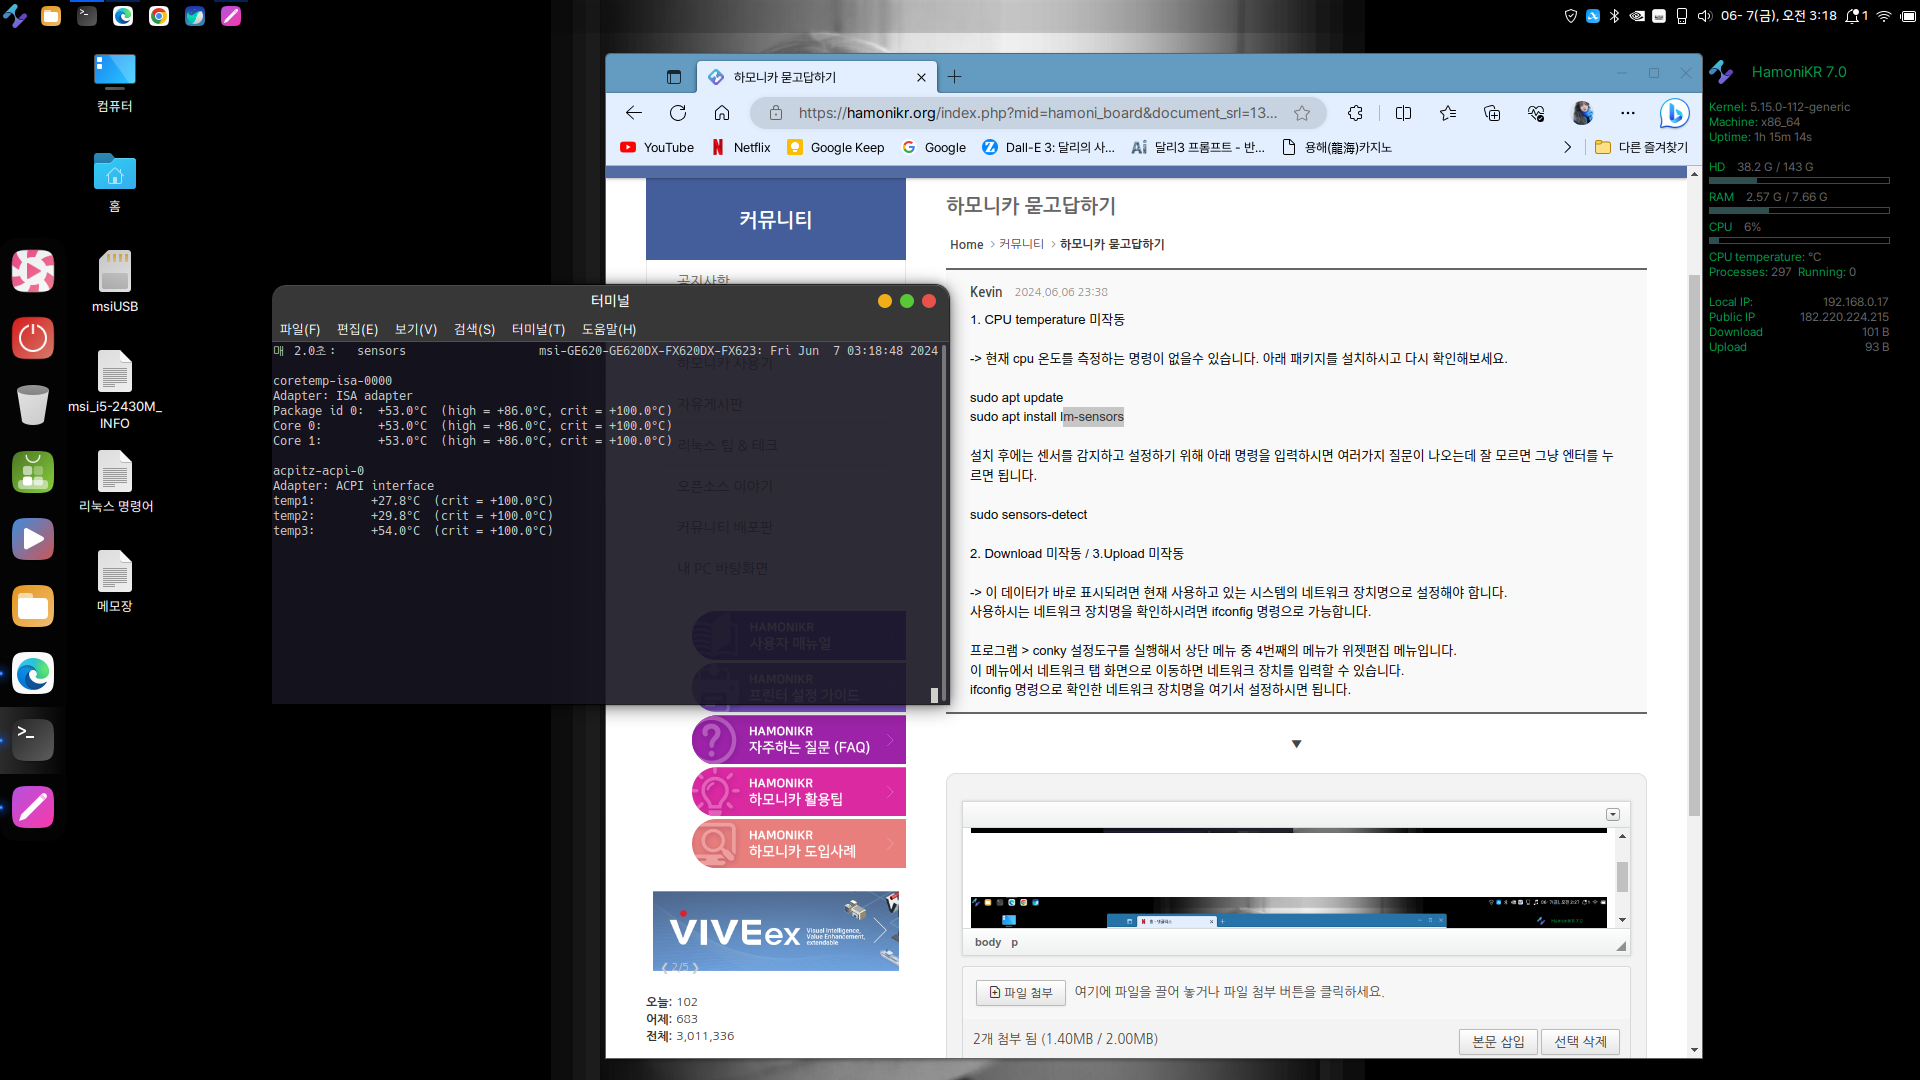The image size is (1920, 1080).
Task: Open Edge home page icon
Action: 722,113
